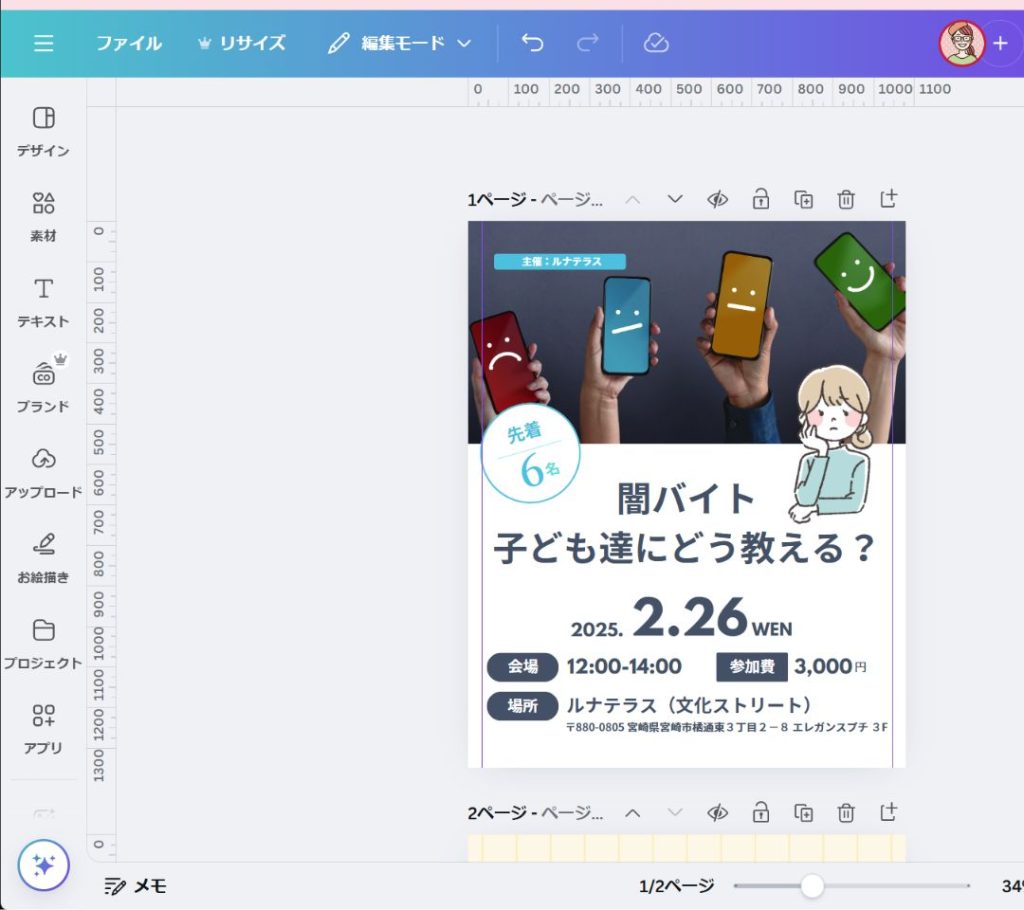Open the お絵描き draw tool
The width and height of the screenshot is (1024, 910).
[43, 556]
